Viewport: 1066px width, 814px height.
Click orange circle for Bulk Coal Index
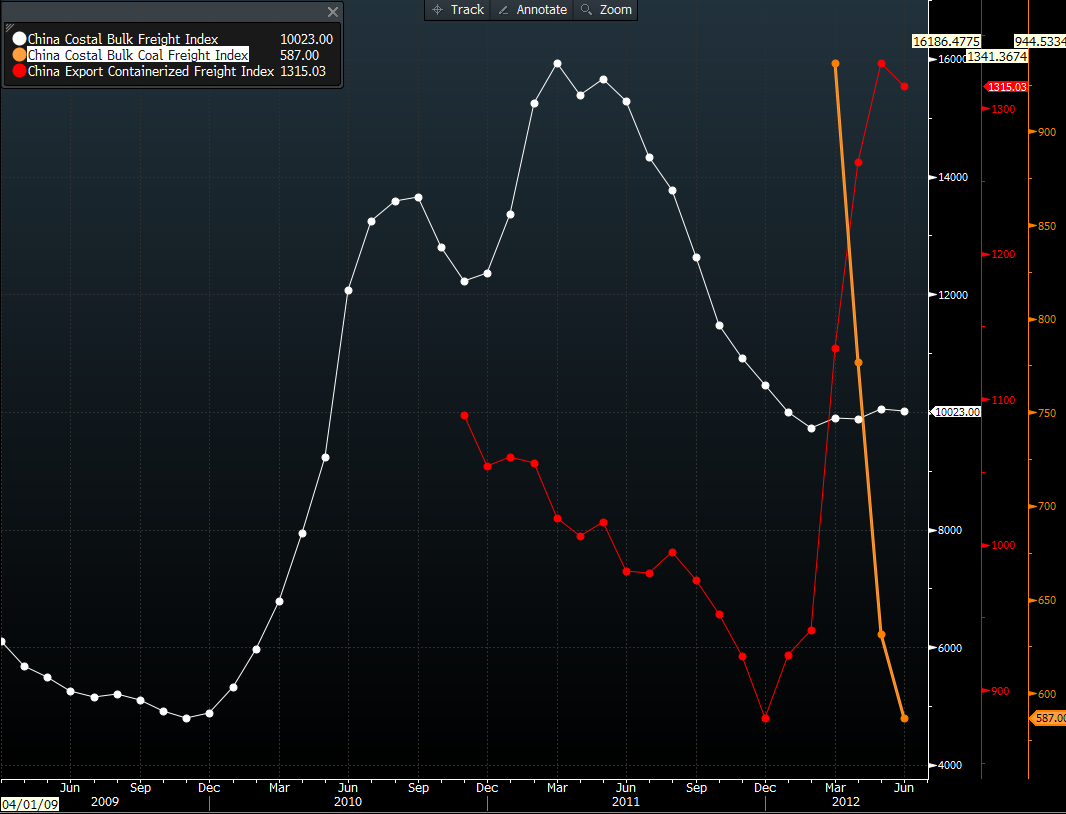[19, 55]
